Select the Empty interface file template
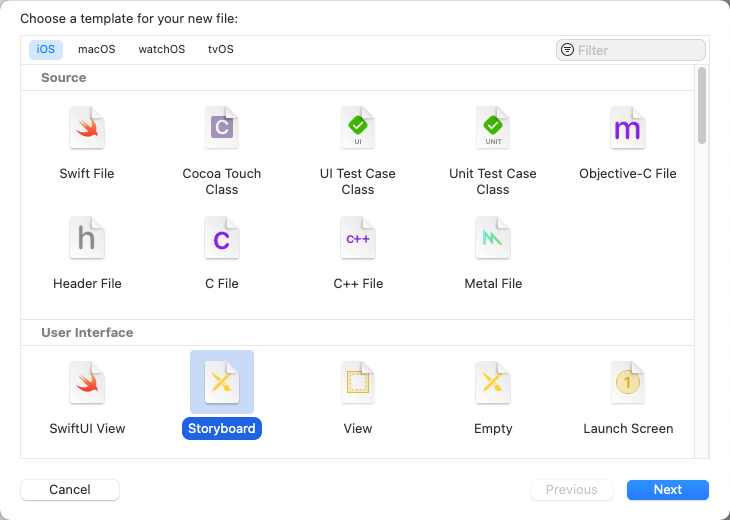 point(492,384)
